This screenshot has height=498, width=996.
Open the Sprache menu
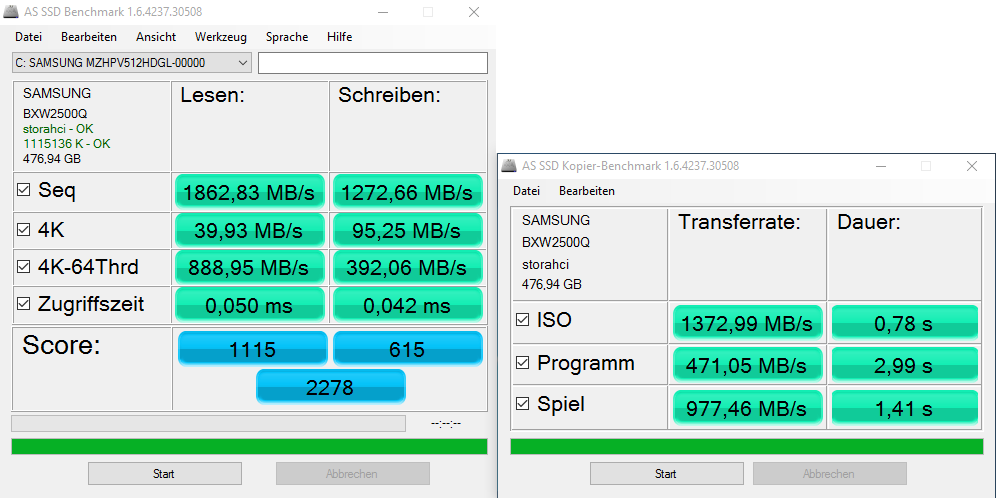[x=287, y=37]
